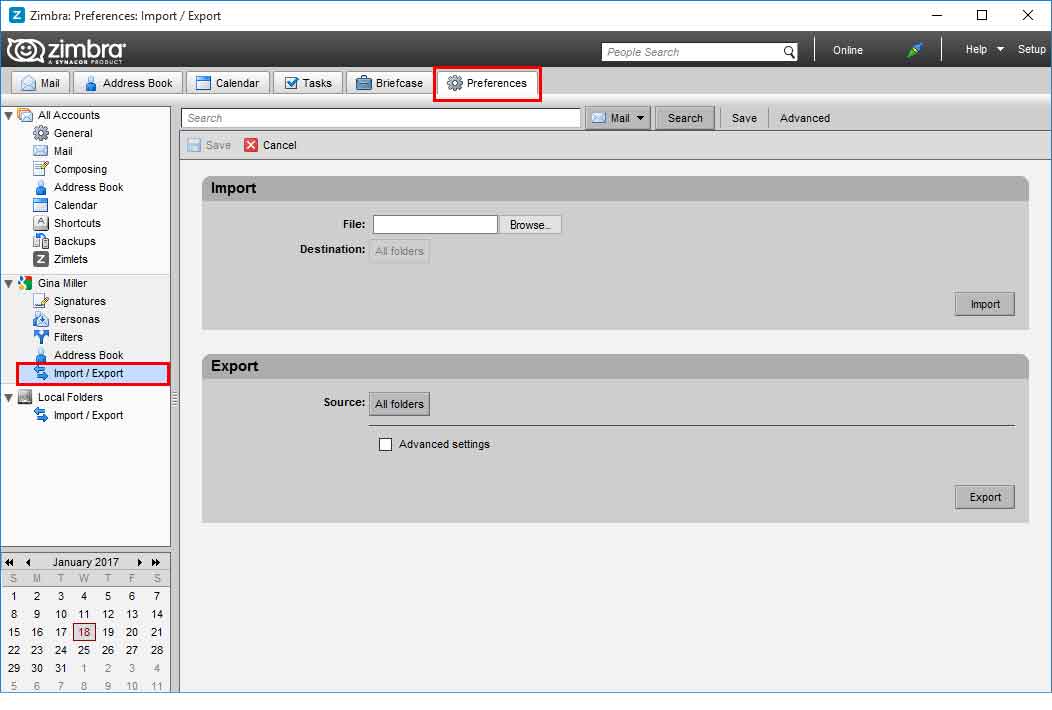Open the Composing preferences icon
Screen dimensions: 1052x710
[41, 168]
